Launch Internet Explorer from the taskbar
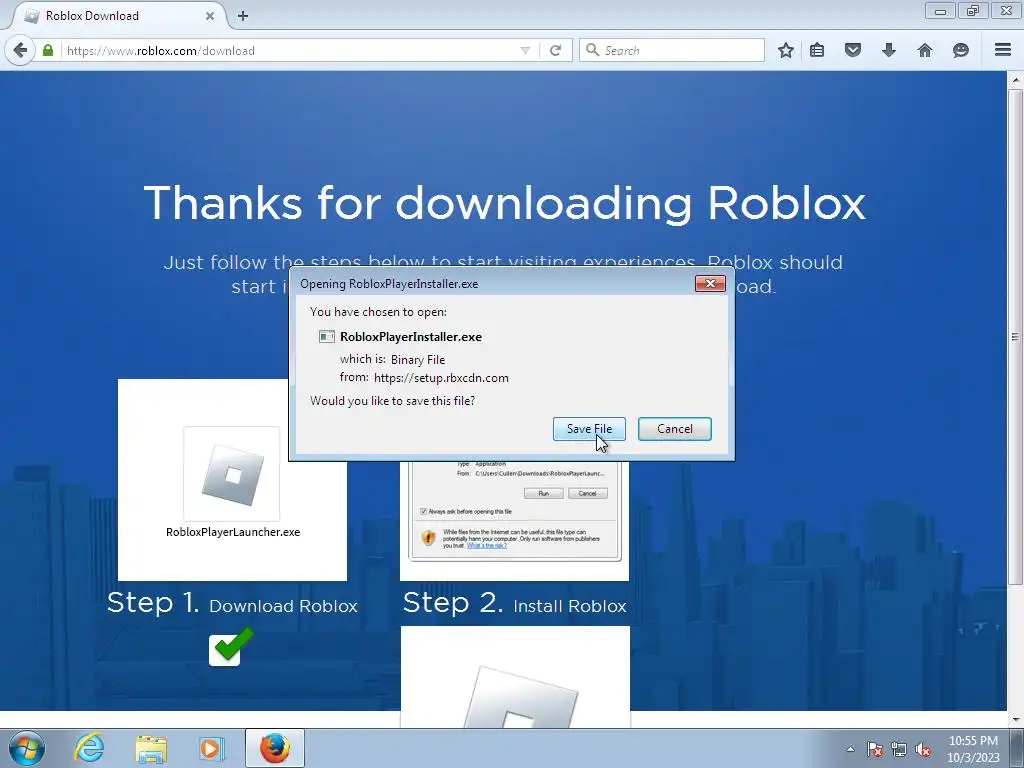 89,748
